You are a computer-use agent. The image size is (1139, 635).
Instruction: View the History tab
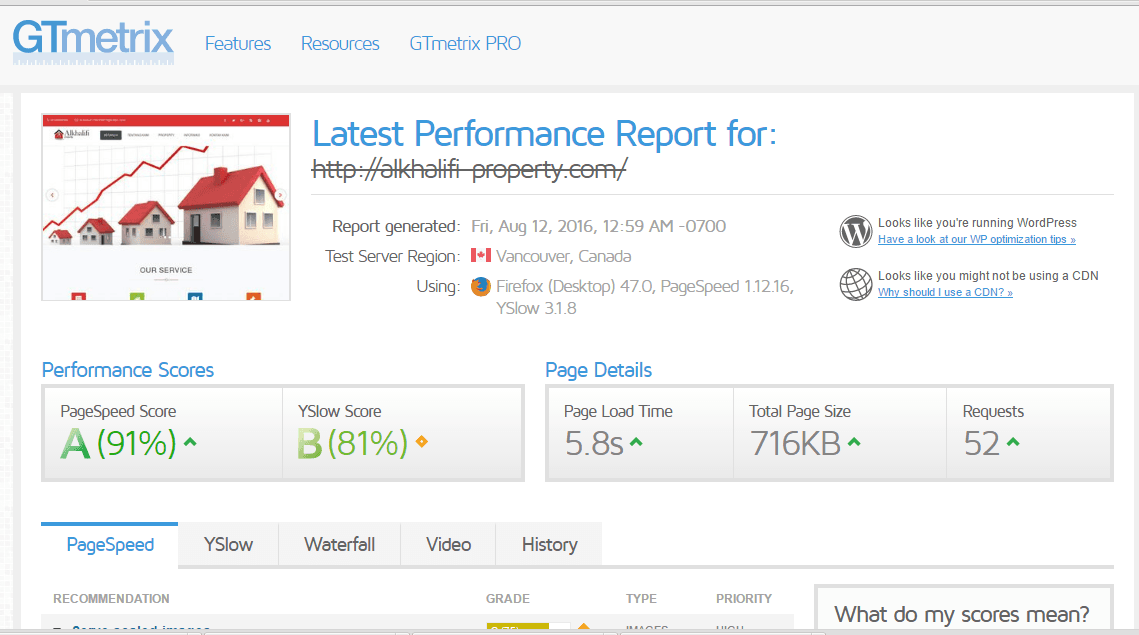[549, 545]
